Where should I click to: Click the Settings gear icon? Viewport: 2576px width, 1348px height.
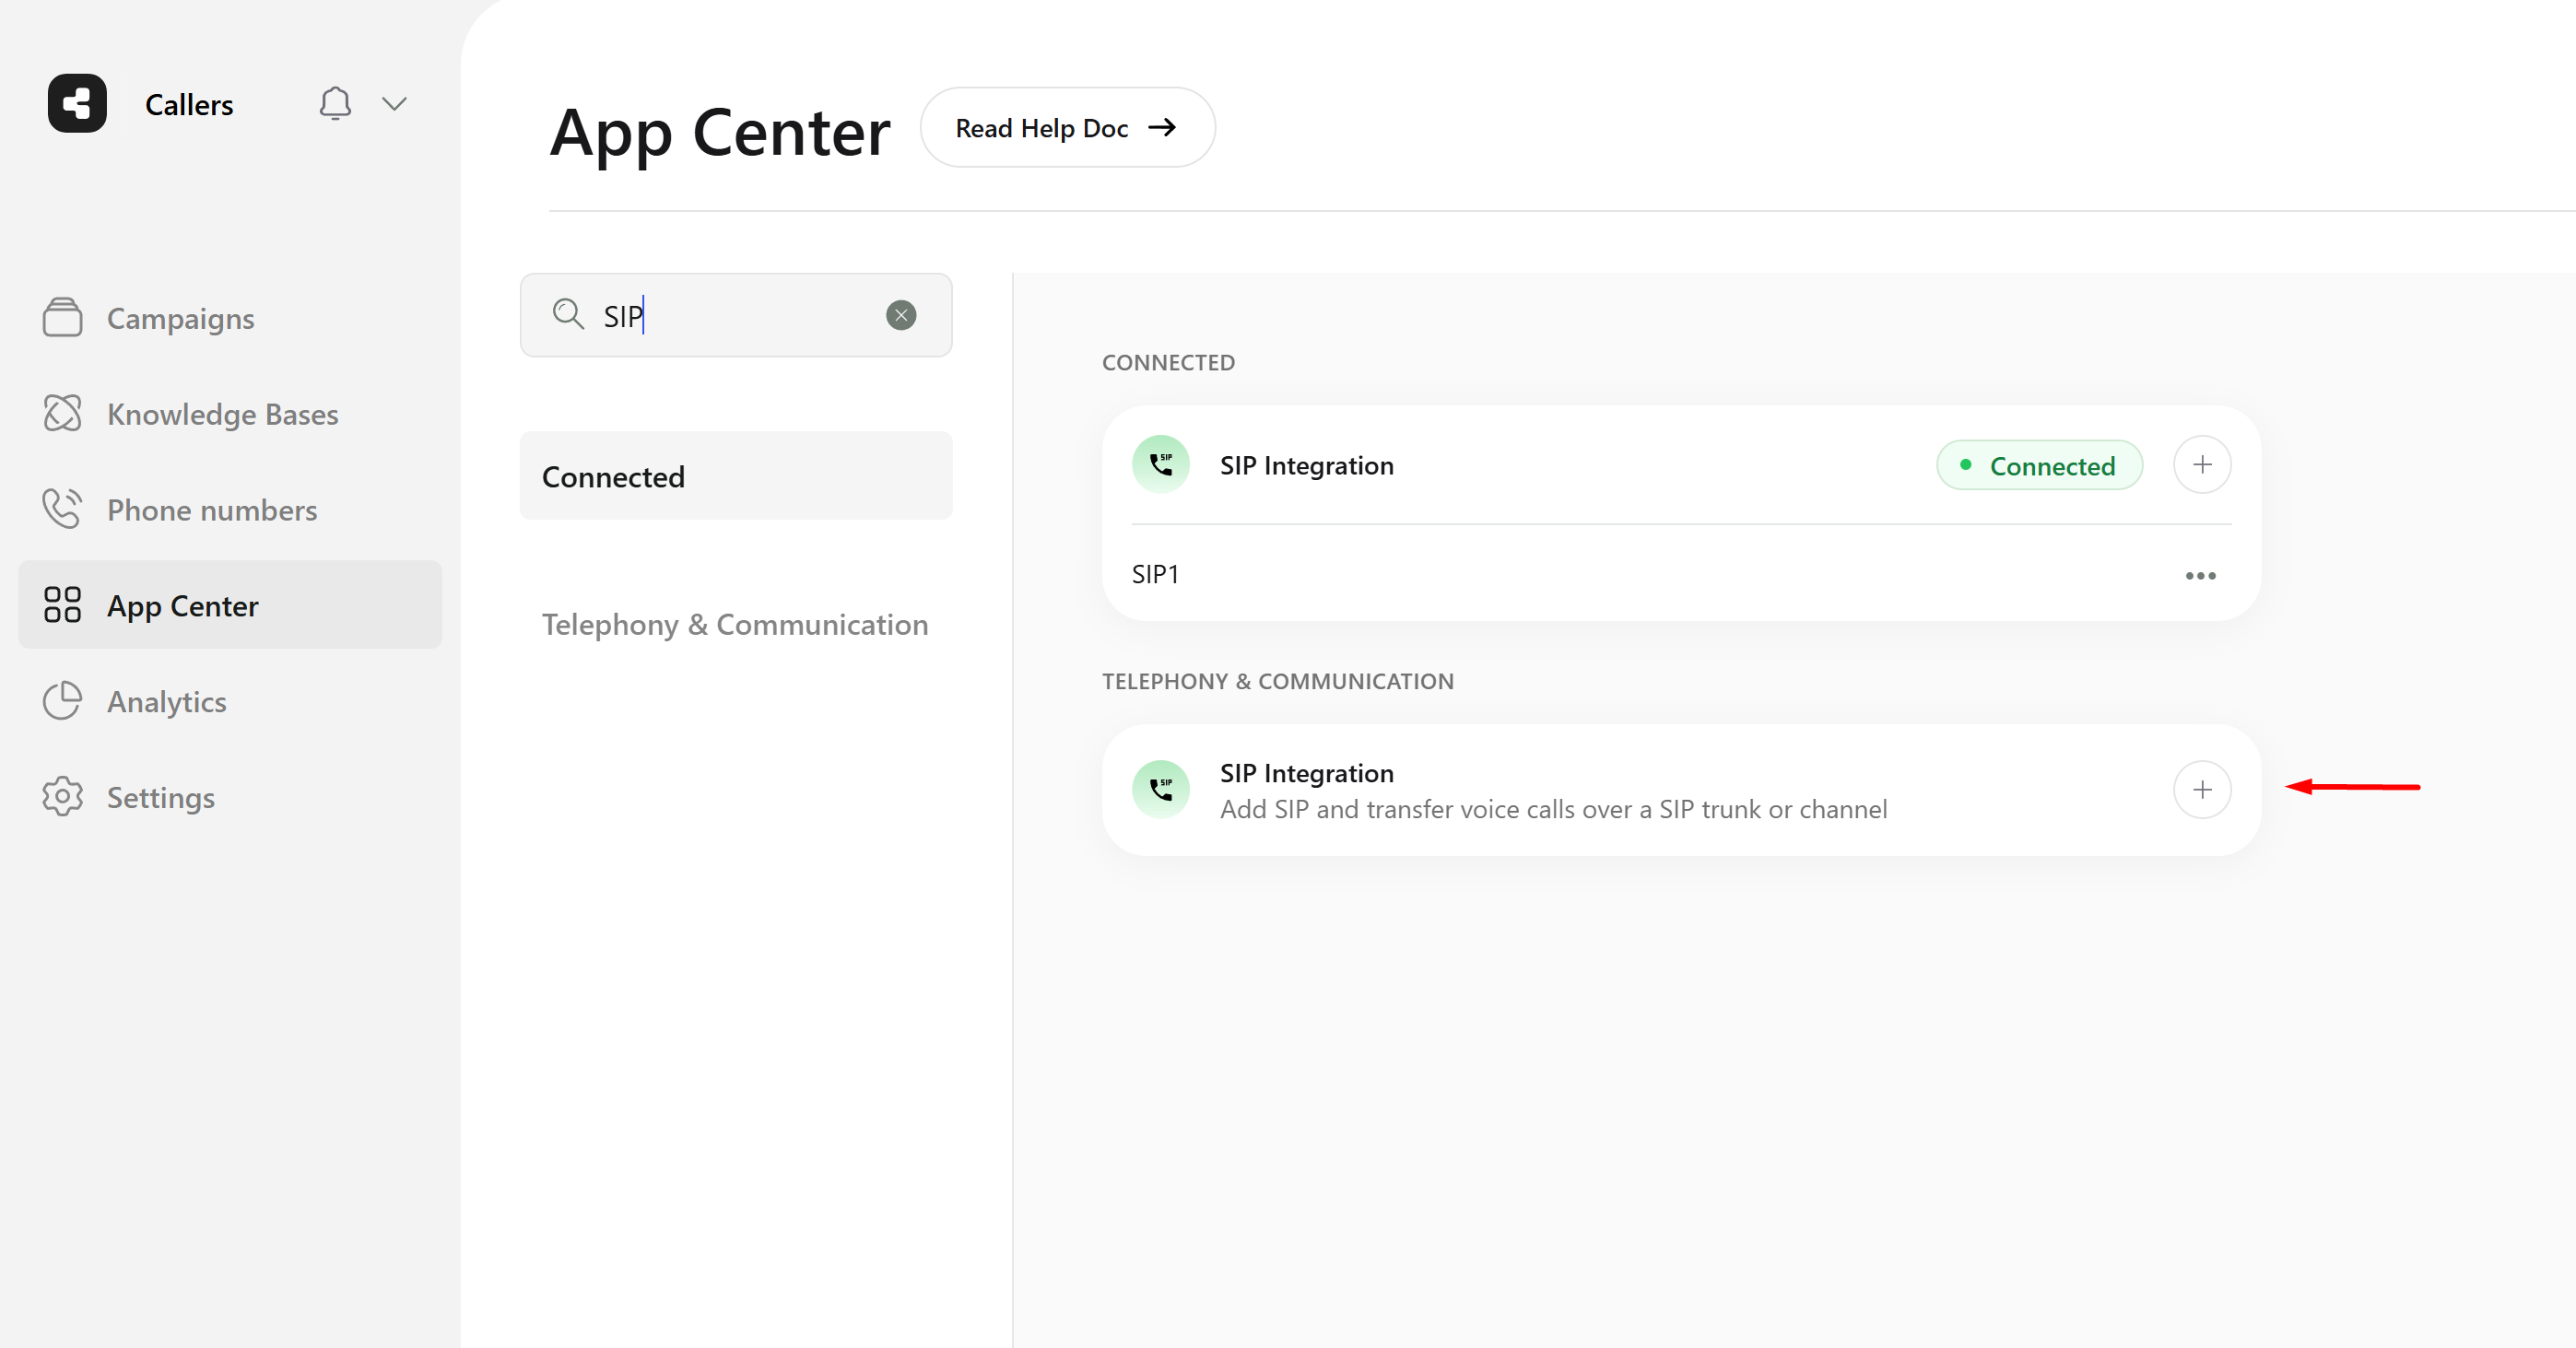click(62, 797)
